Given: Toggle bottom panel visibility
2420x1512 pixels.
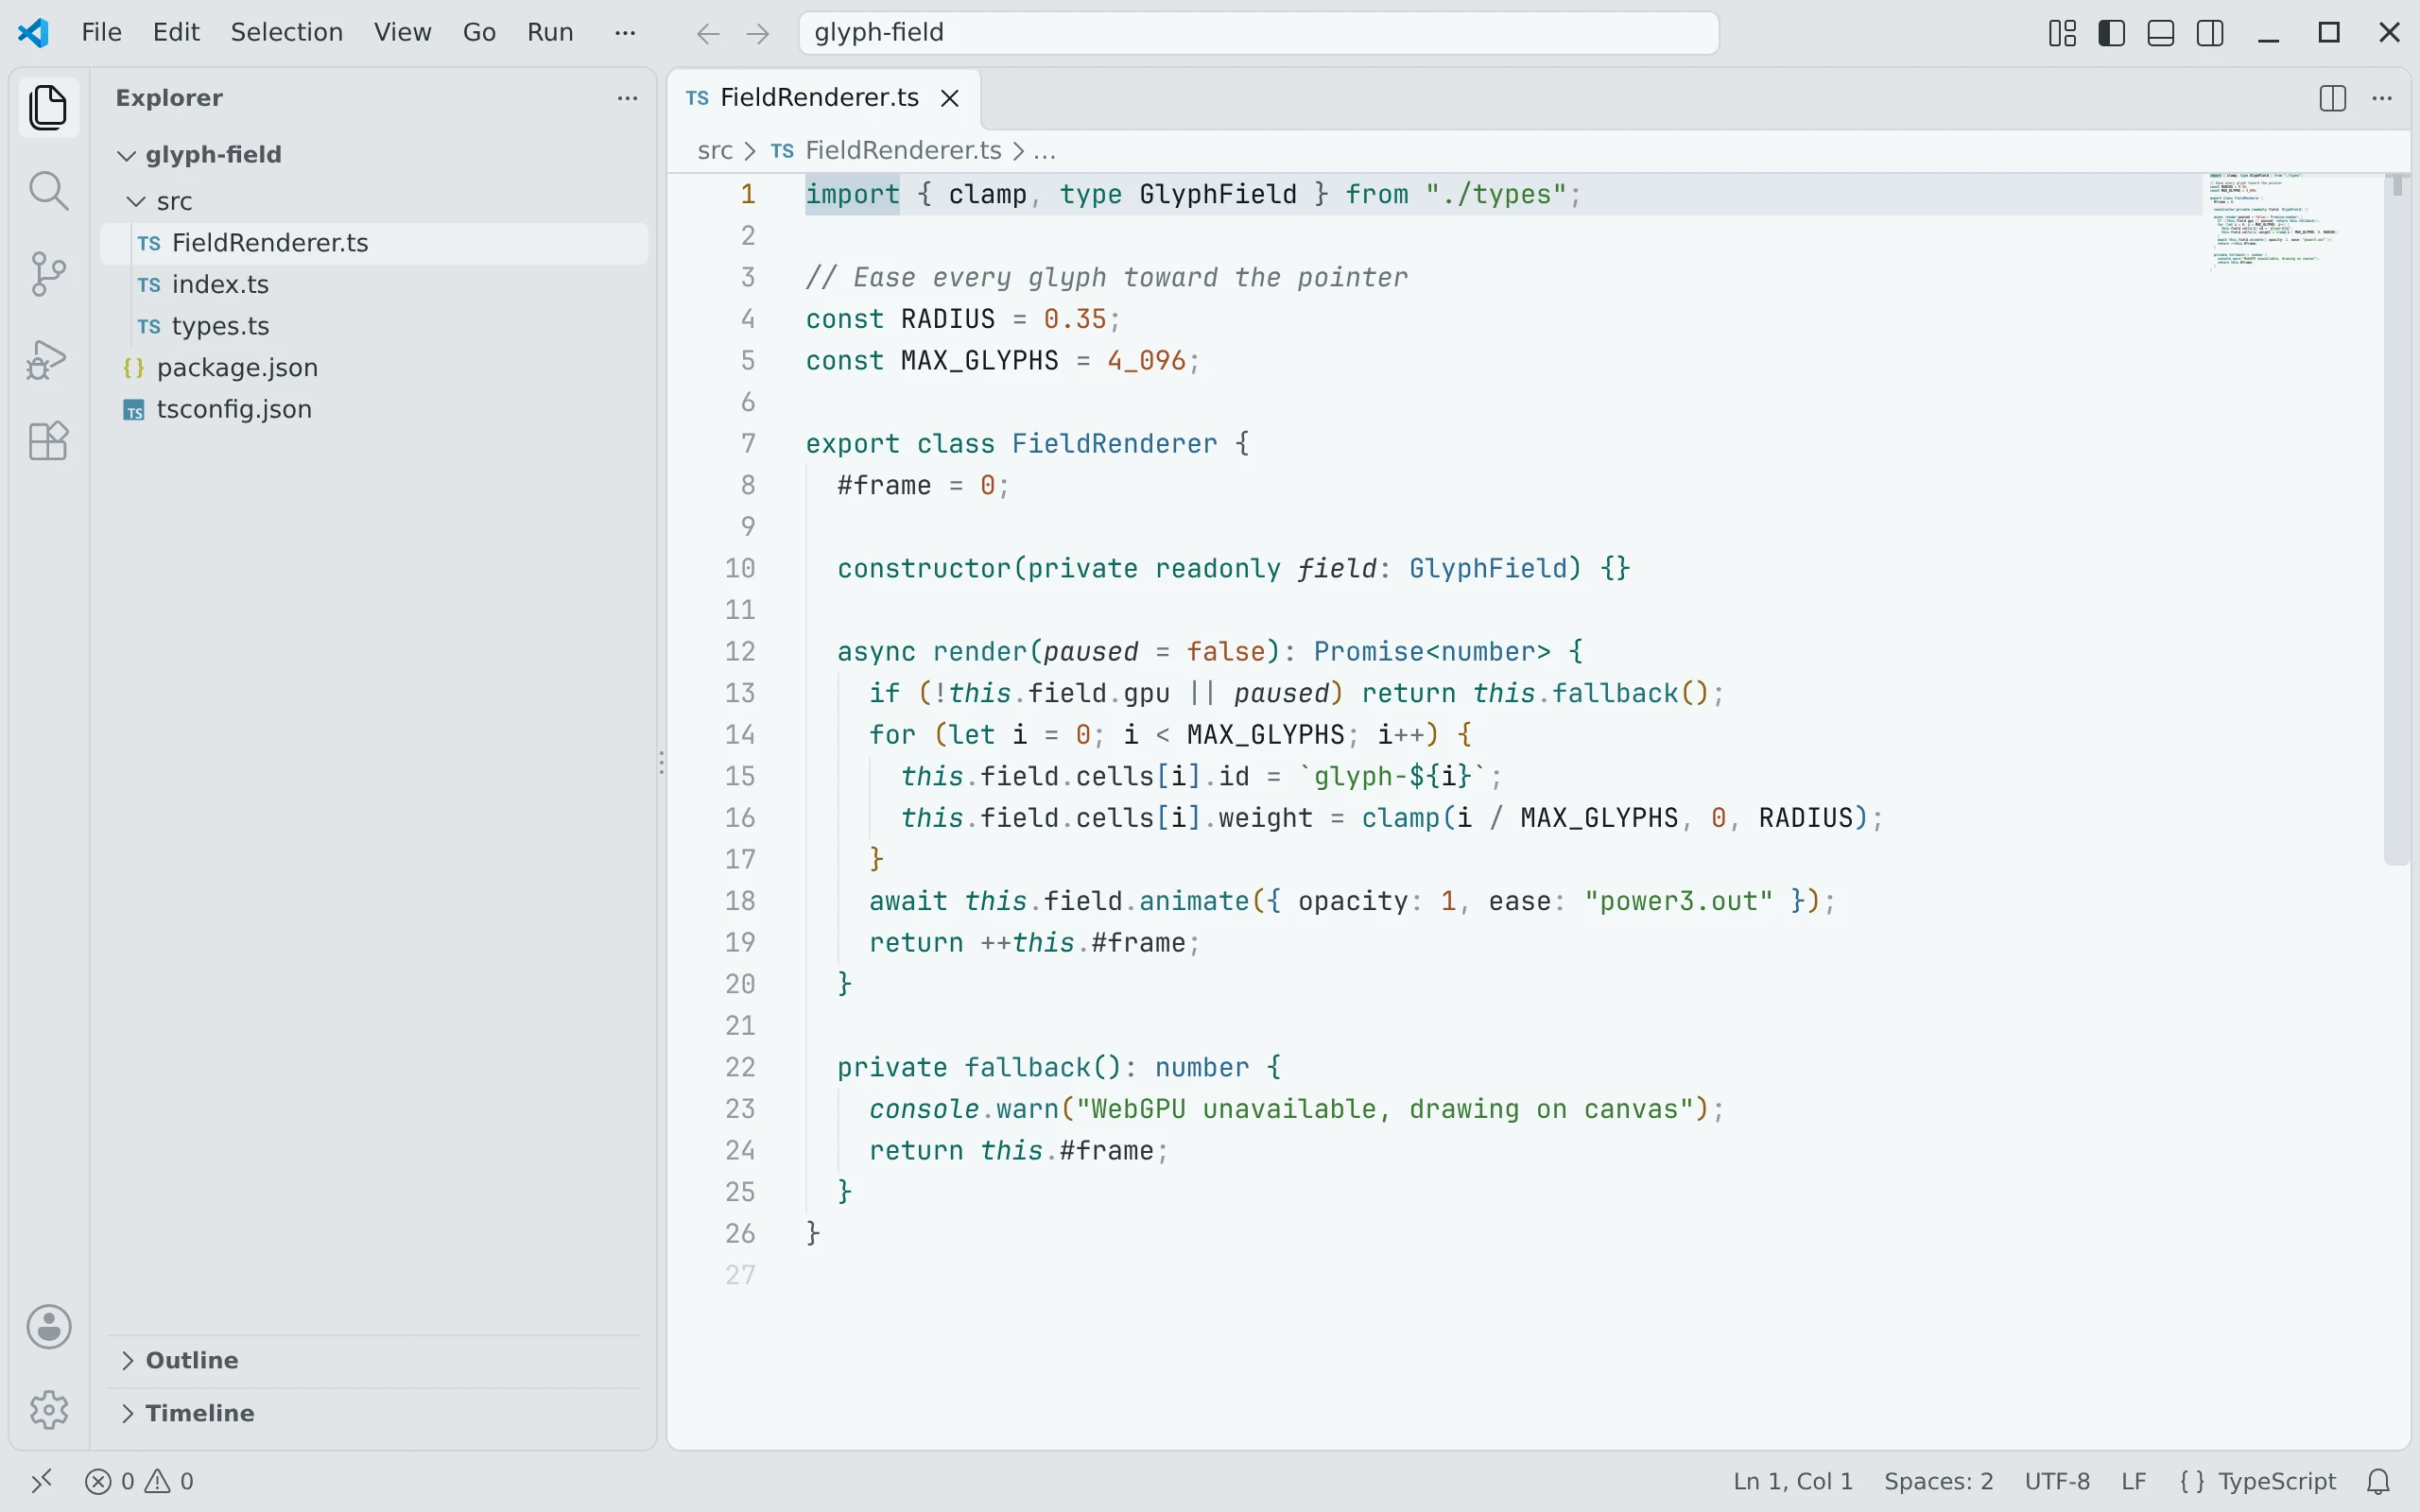Looking at the screenshot, I should coord(2161,33).
